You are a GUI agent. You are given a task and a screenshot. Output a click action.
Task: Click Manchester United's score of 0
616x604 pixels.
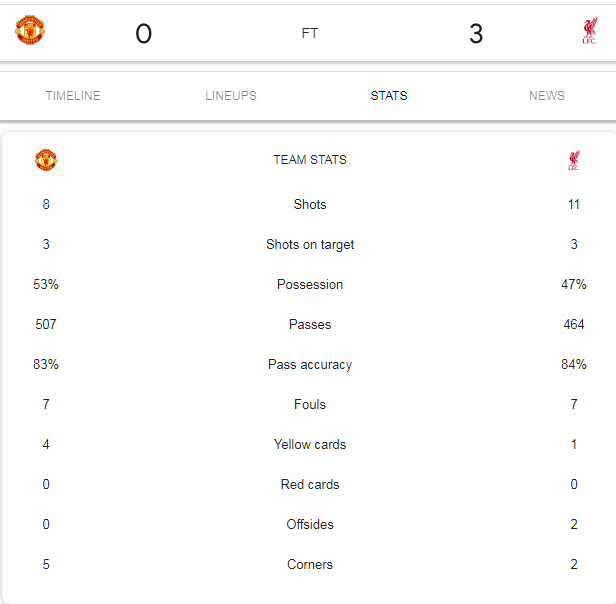pos(143,34)
